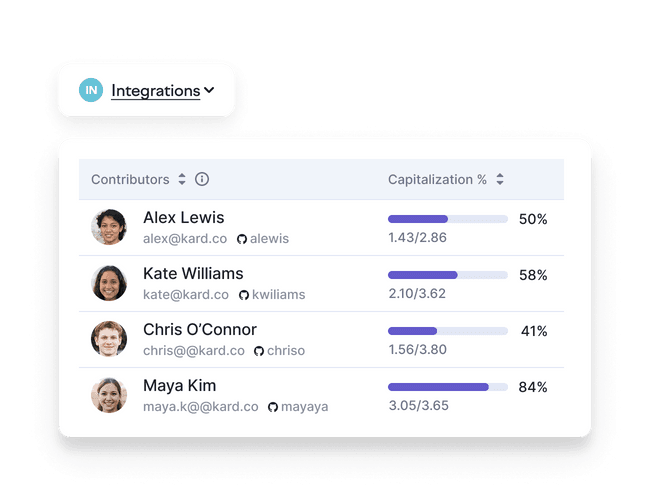Click the Contributors column header
The height and width of the screenshot is (500, 650).
[x=130, y=180]
